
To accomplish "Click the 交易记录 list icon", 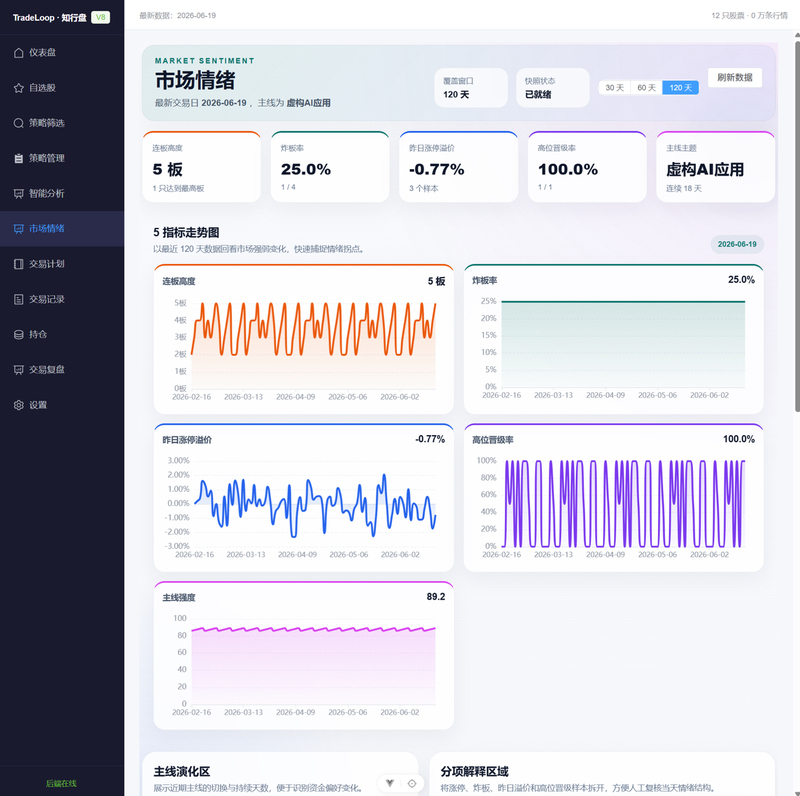I will pyautogui.click(x=18, y=299).
